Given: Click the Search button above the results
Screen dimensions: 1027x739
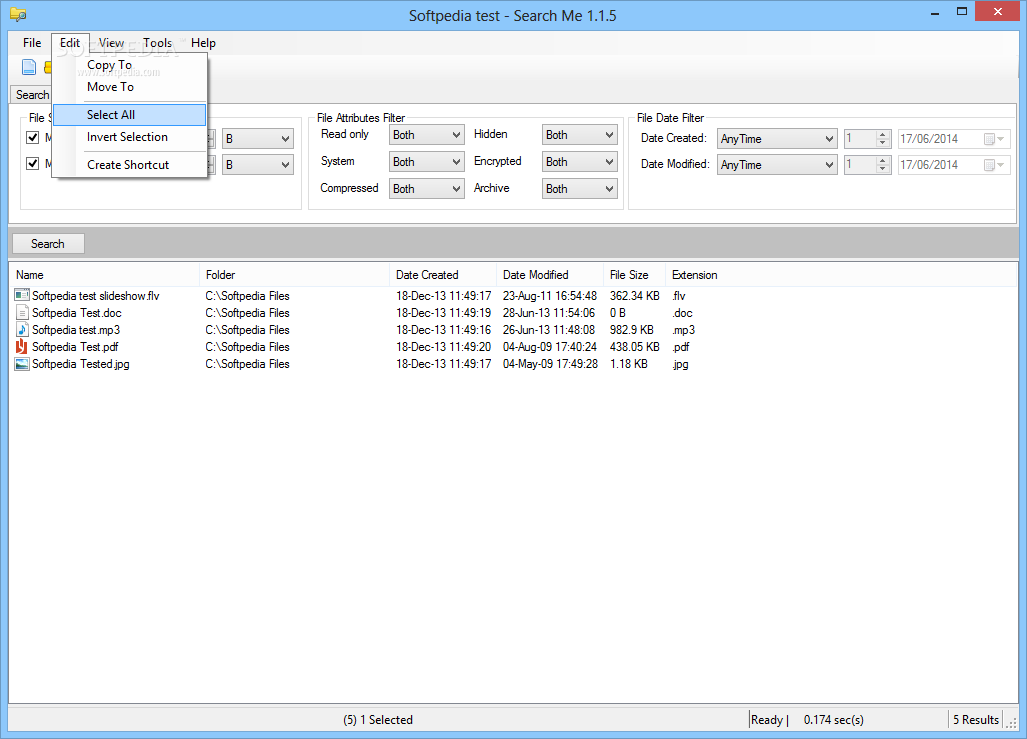Looking at the screenshot, I should tap(48, 244).
